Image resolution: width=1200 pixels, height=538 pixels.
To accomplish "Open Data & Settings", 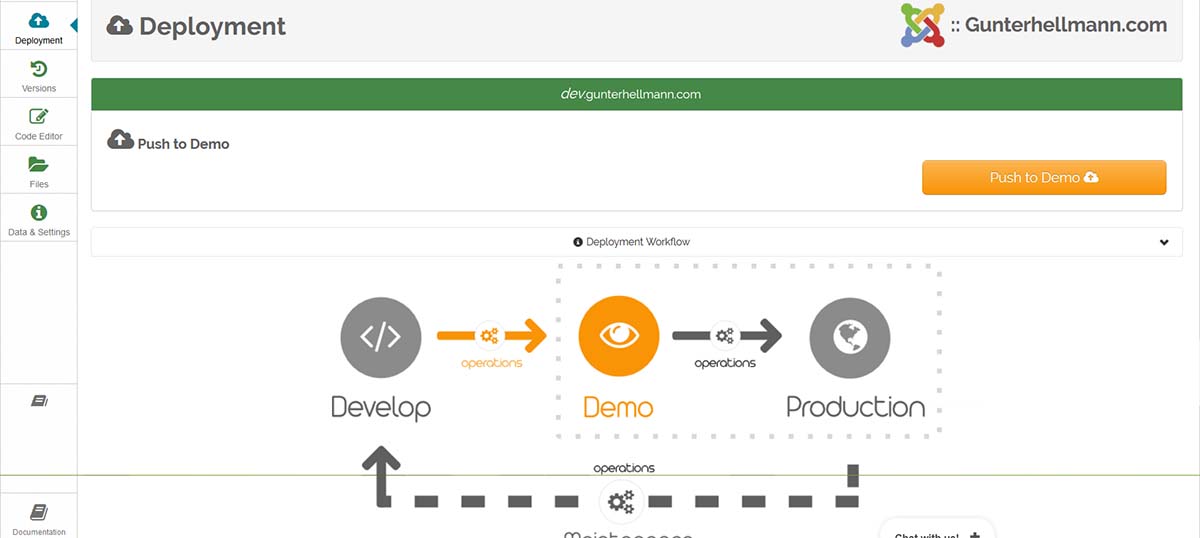I will (x=38, y=219).
